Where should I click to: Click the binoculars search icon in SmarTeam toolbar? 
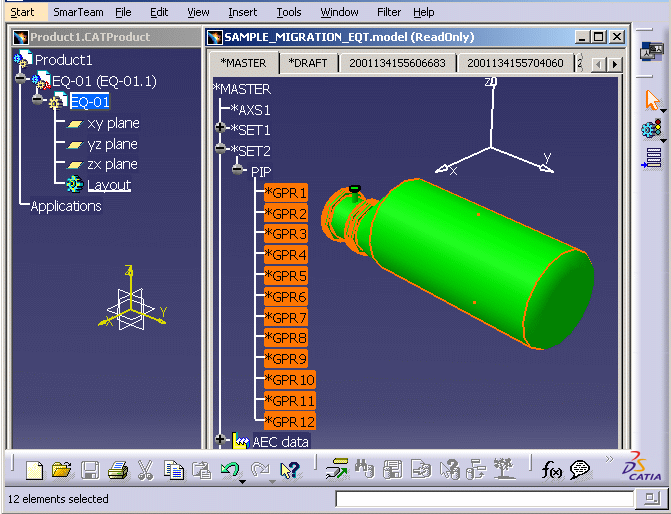(x=365, y=468)
